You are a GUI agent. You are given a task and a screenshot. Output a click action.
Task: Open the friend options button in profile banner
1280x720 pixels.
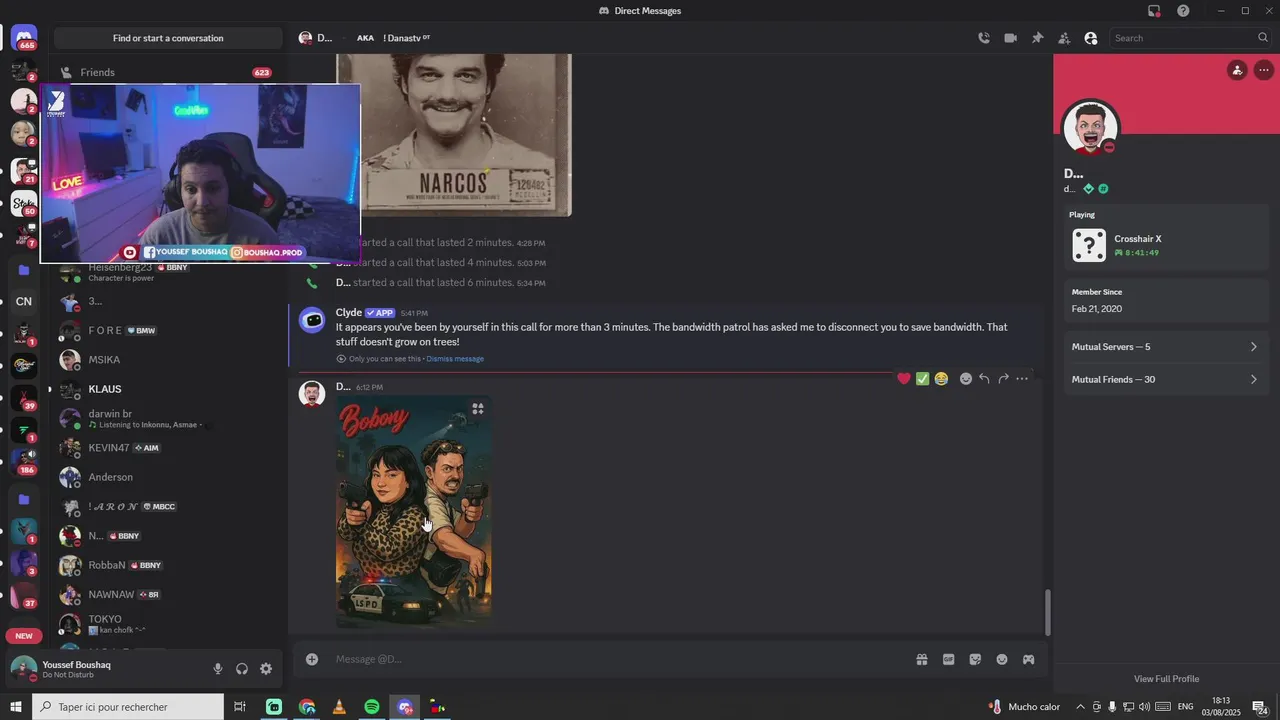[1237, 70]
